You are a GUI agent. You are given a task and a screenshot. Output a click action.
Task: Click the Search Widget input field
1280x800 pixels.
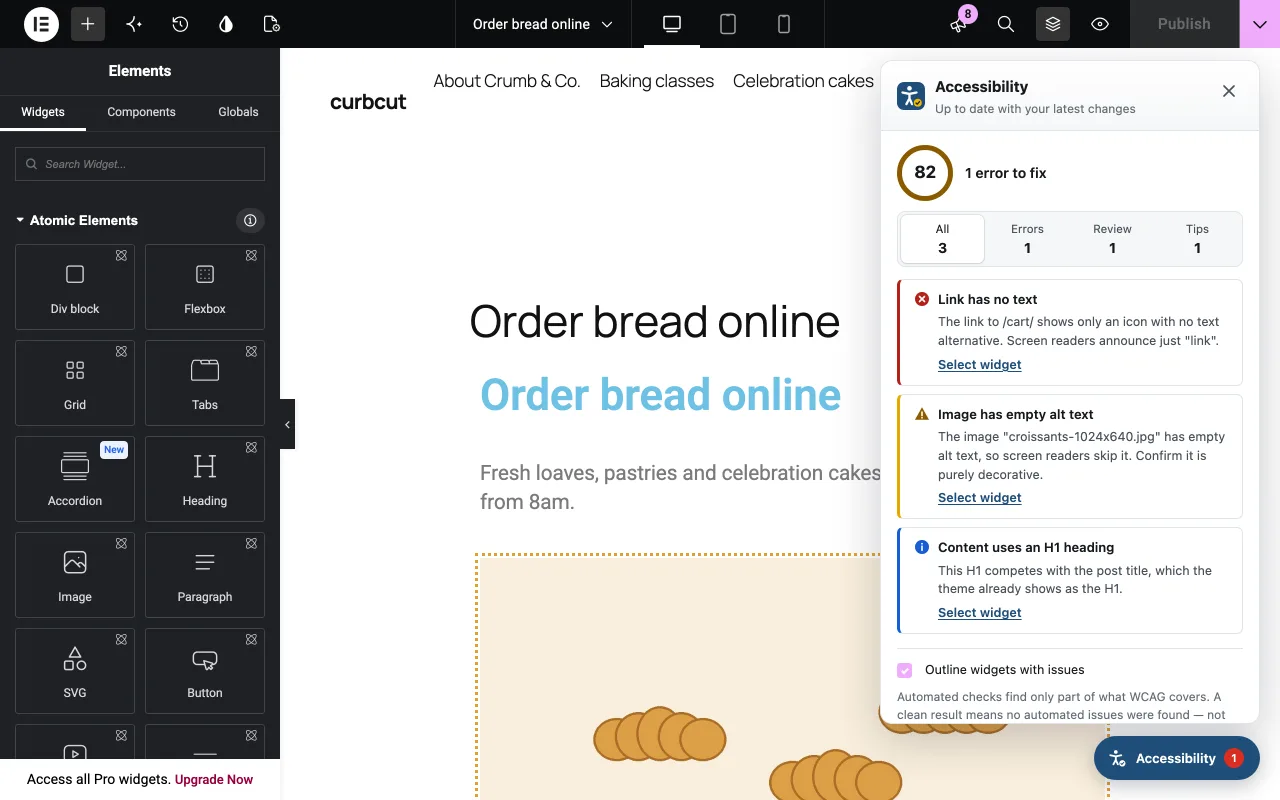point(140,164)
